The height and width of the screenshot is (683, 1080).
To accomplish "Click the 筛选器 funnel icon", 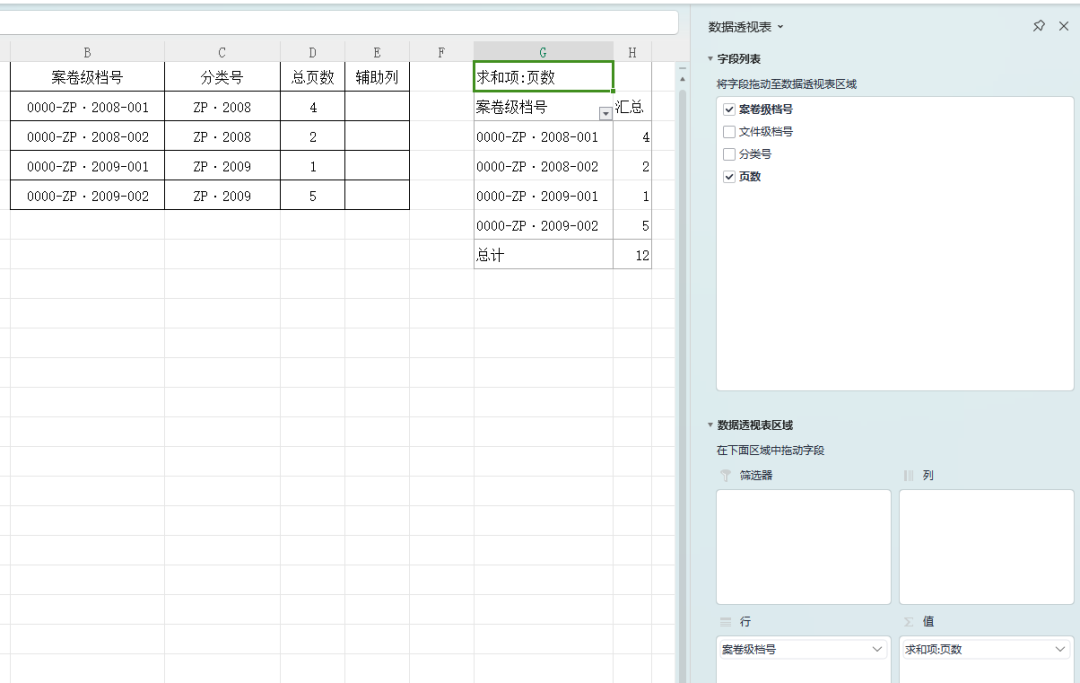I will coord(725,475).
